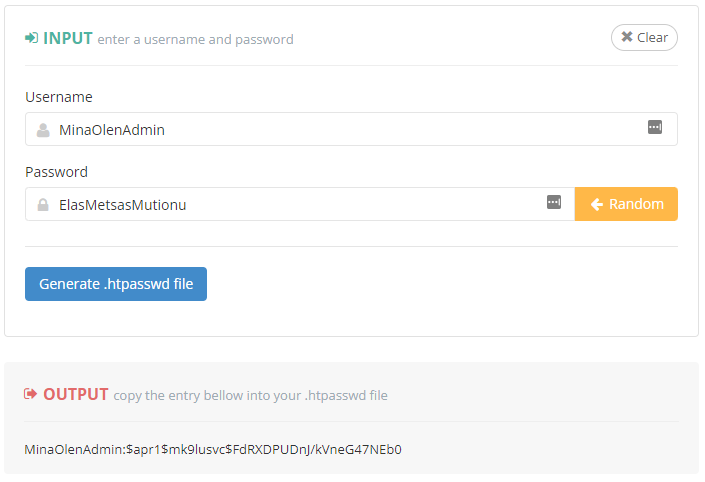This screenshot has width=705, height=482.
Task: Click the 'copy the entry bellow' hint text
Action: tap(251, 395)
